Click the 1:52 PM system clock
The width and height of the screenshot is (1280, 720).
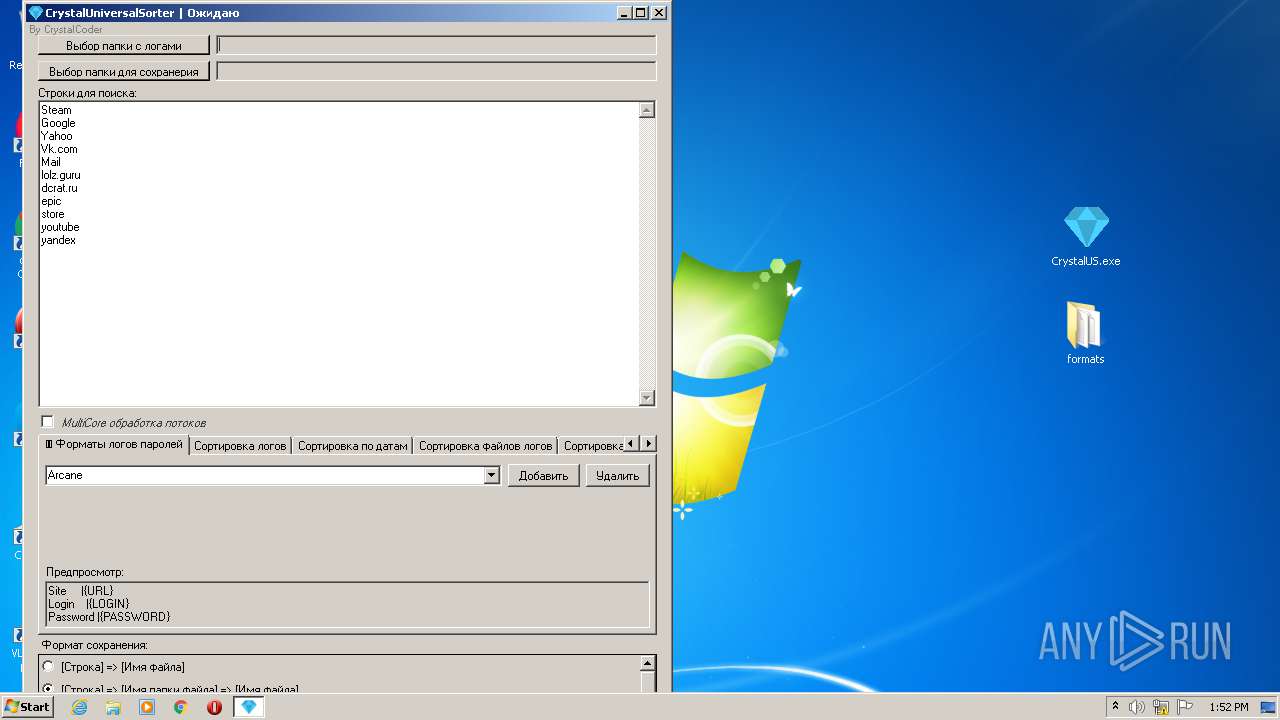click(1228, 707)
